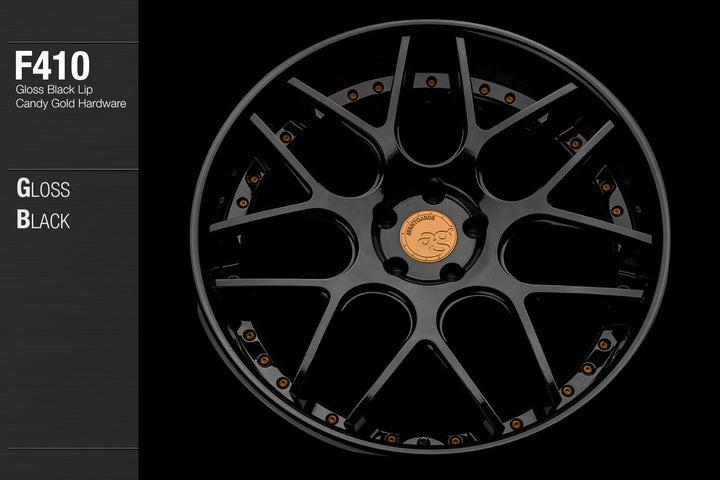This screenshot has height=480, width=720.
Task: Click the large "Black" finish label
Action: point(43,219)
